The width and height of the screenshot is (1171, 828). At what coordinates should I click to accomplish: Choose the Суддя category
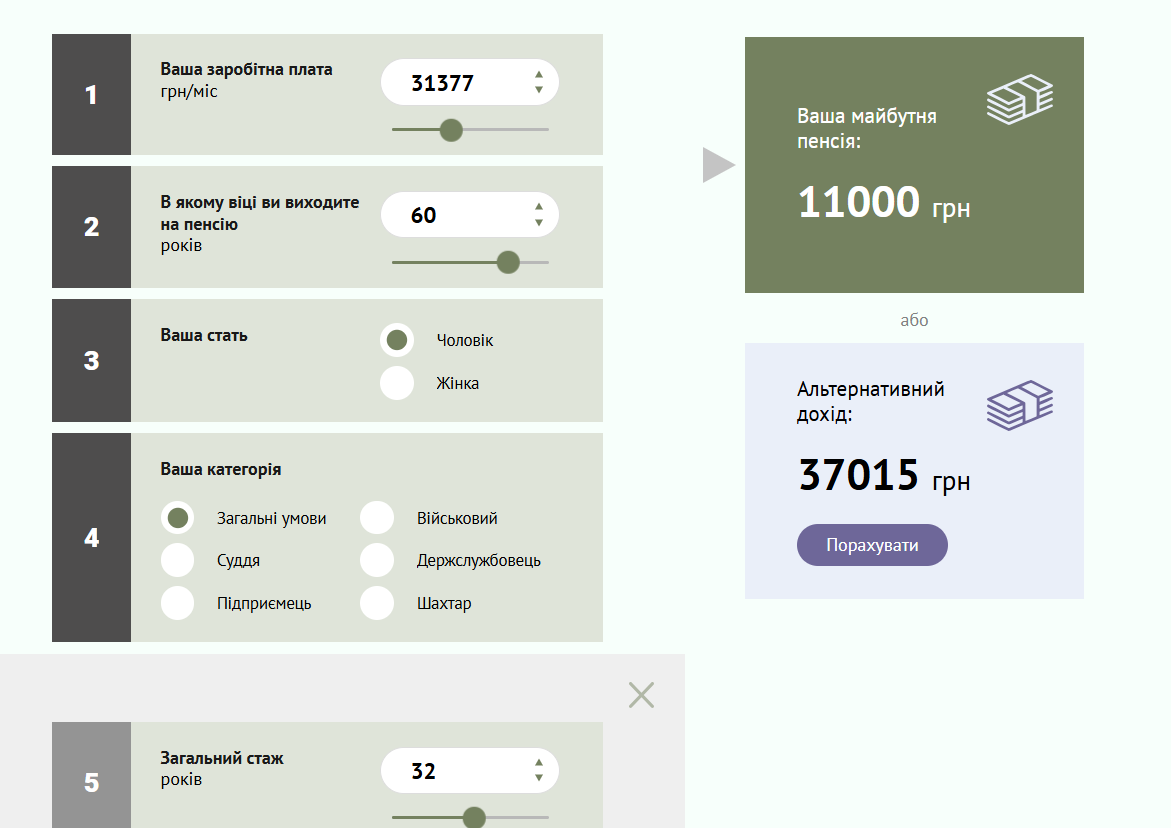point(178,560)
